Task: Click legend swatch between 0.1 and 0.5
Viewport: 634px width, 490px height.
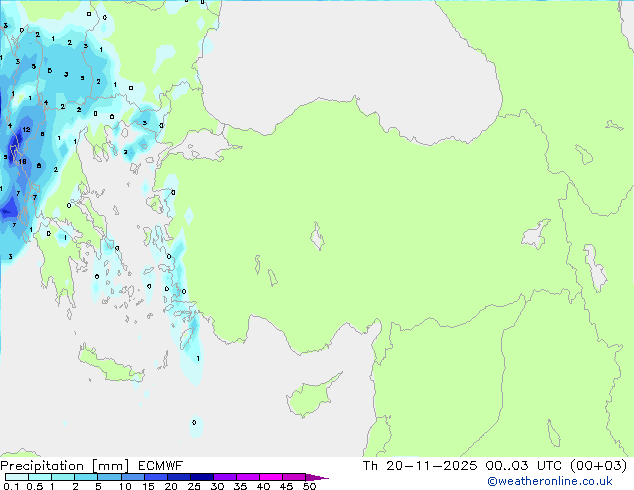Action: [17, 477]
